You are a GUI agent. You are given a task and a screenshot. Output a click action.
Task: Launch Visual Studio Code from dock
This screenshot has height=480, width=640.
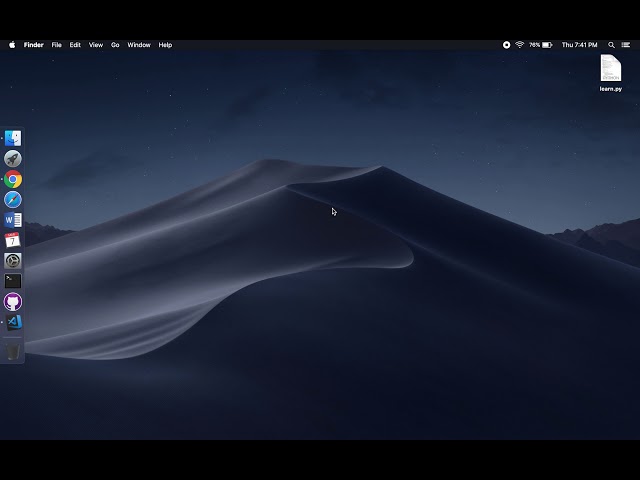[13, 322]
